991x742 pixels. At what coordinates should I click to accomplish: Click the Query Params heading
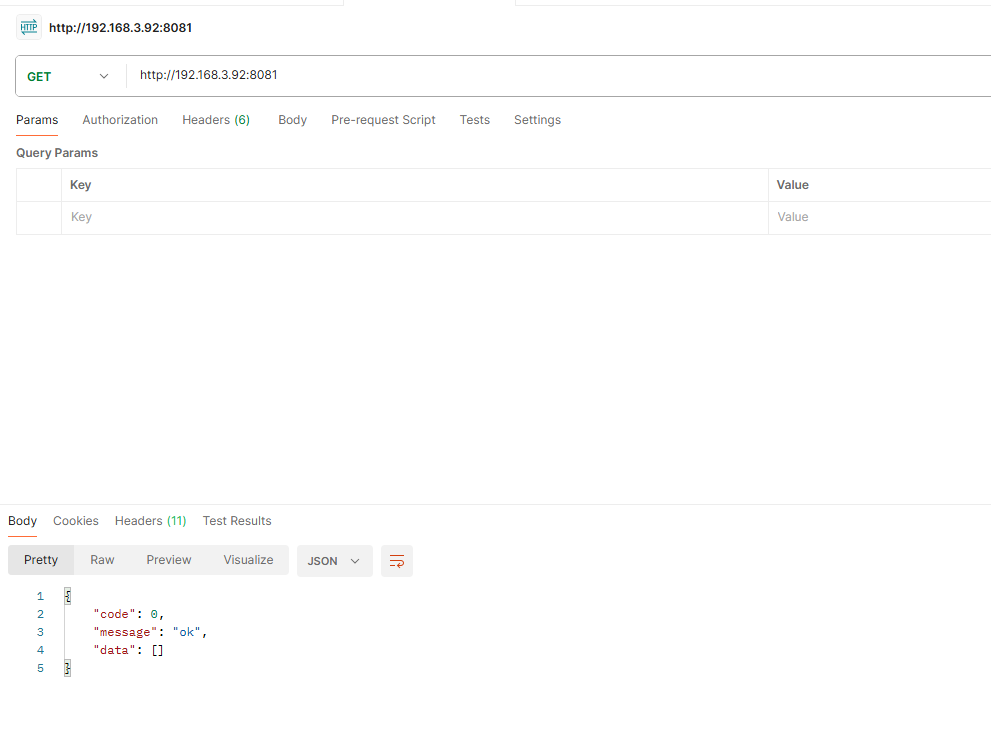coord(57,153)
